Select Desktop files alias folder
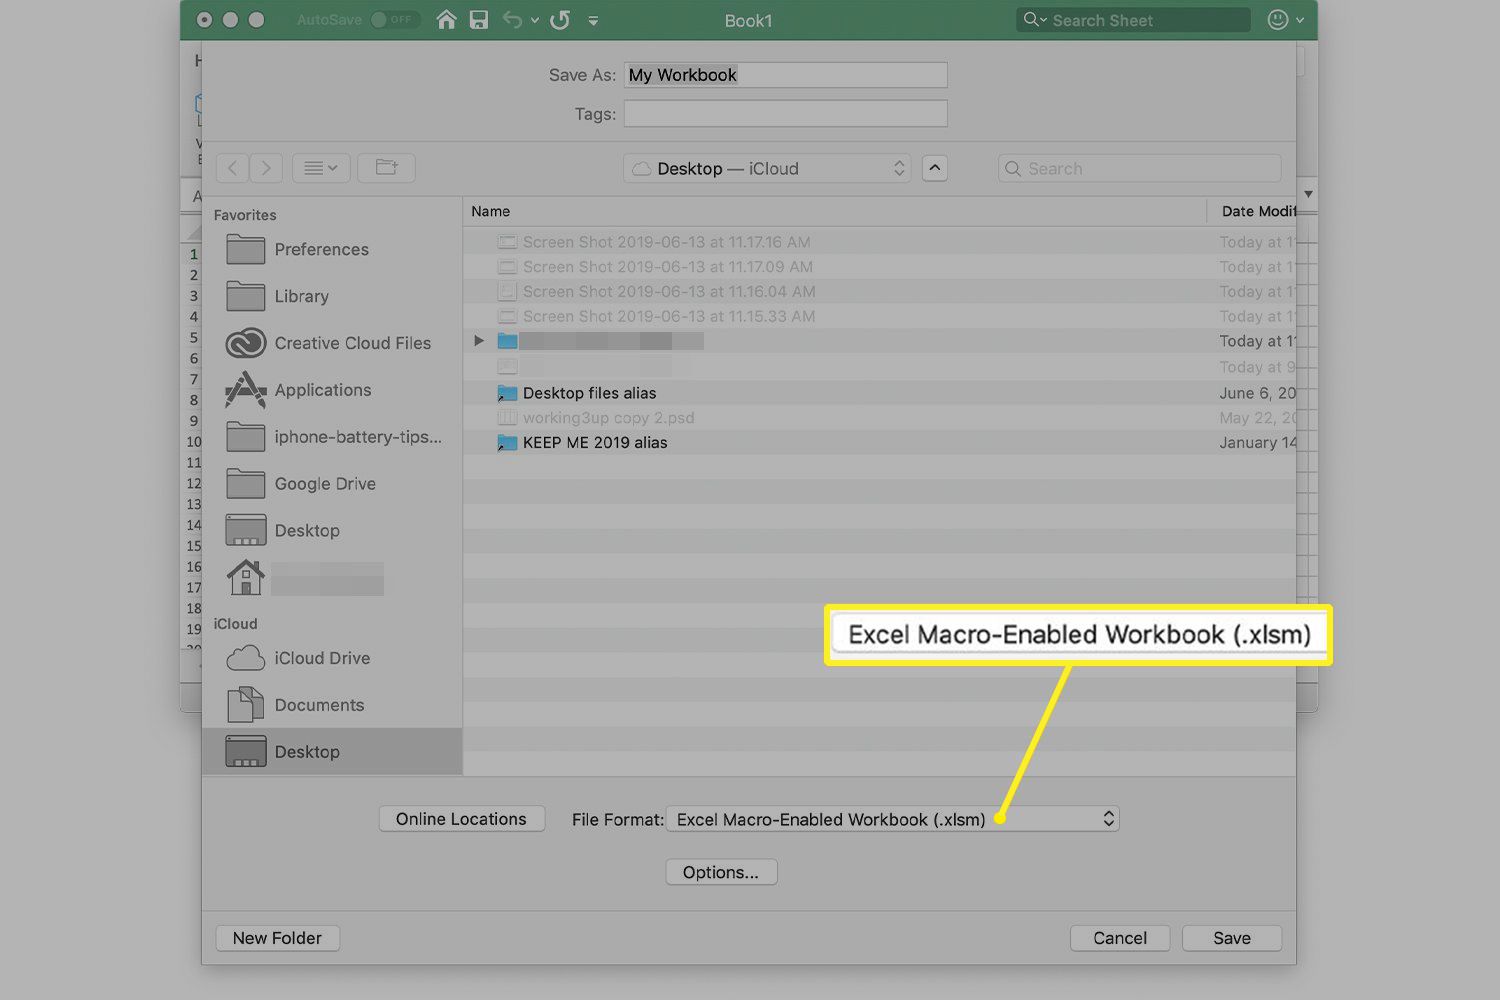The image size is (1500, 1000). pyautogui.click(x=879, y=393)
